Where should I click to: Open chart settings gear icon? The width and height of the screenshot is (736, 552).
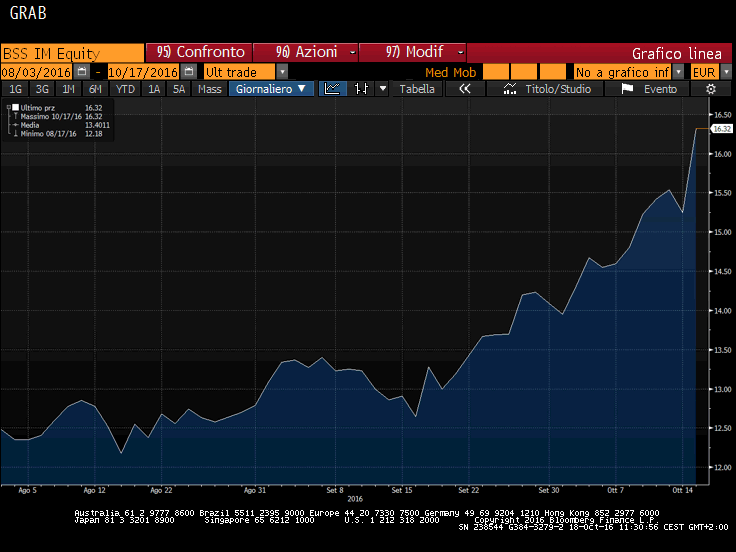711,89
